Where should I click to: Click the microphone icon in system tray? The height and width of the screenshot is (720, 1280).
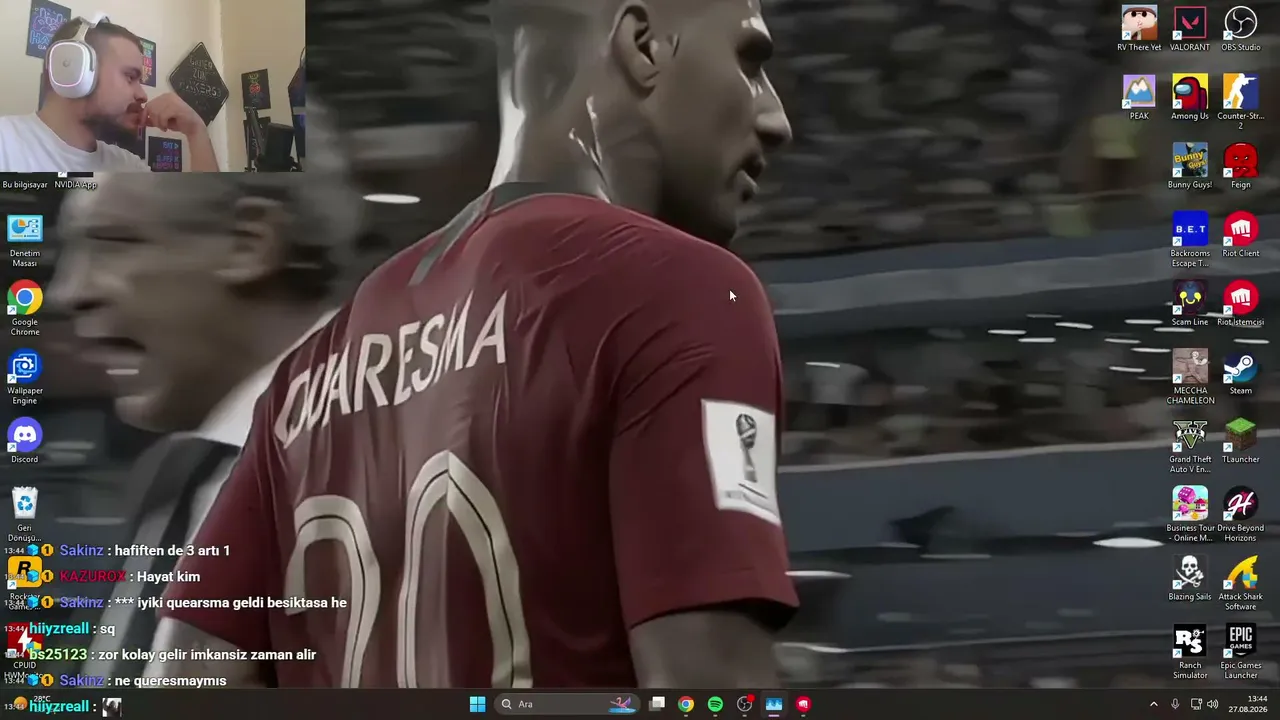1175,704
